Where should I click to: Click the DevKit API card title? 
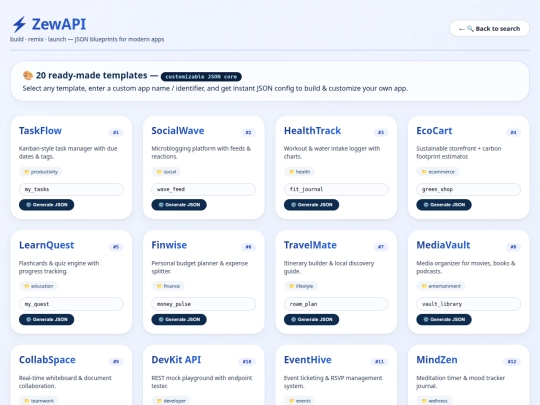[x=176, y=360]
